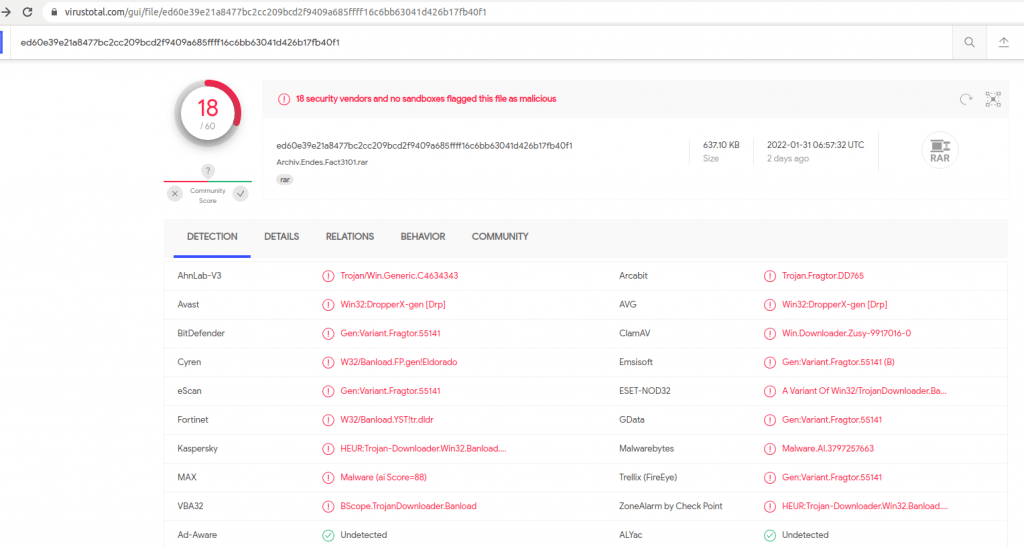Click the alert icon for ESET-NOD32 detection
This screenshot has height=548, width=1024.
(x=769, y=391)
